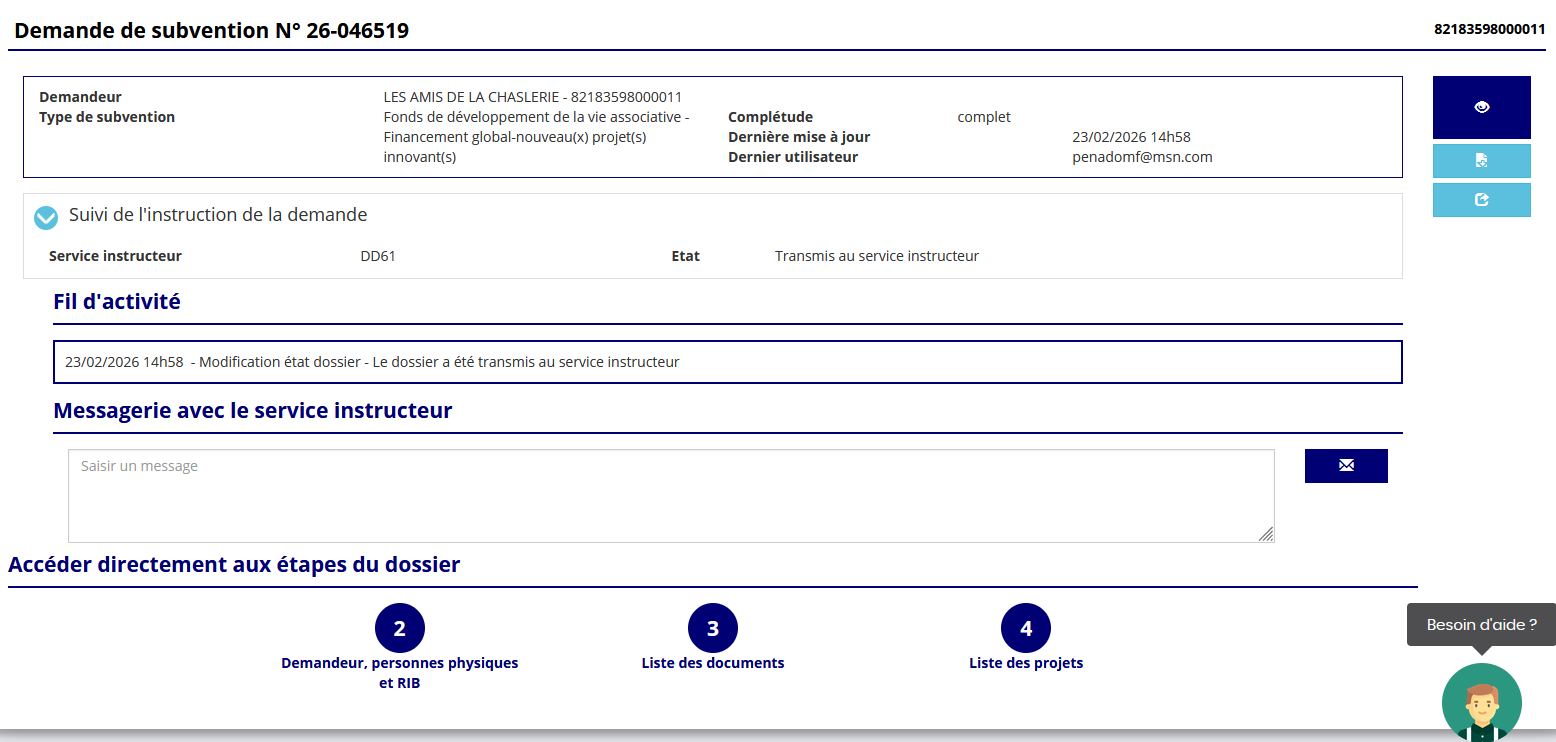1556x742 pixels.
Task: Click the eye icon to view the request
Action: (x=1481, y=107)
